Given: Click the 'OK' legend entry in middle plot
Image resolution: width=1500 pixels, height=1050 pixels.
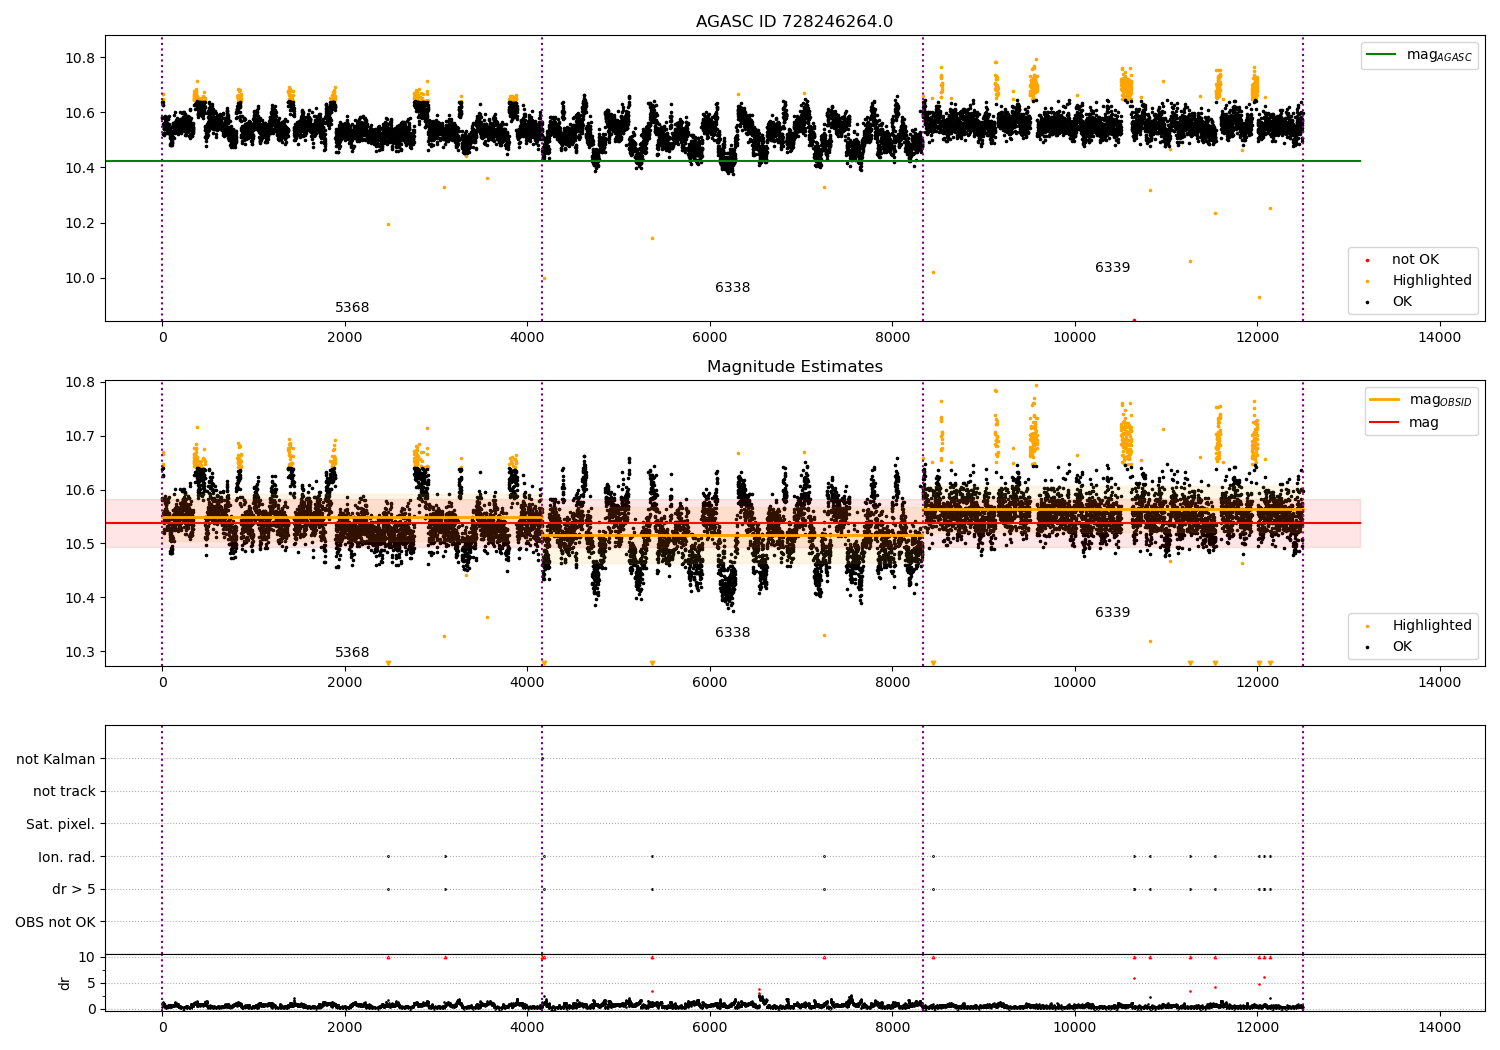Looking at the screenshot, I should tap(1402, 646).
